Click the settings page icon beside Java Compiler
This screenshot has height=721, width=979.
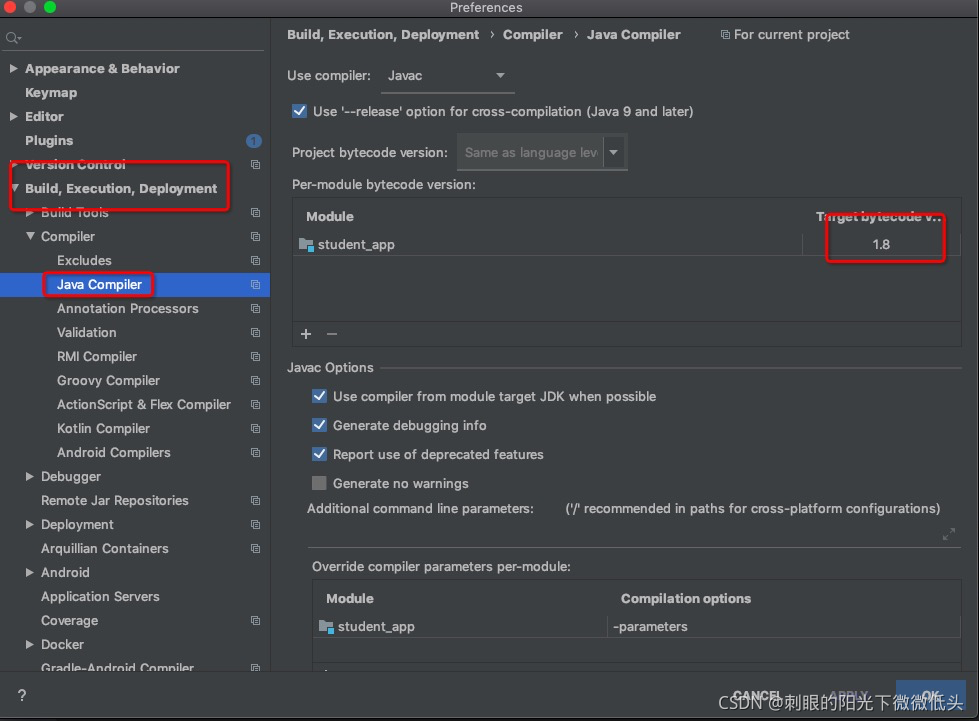point(254,284)
